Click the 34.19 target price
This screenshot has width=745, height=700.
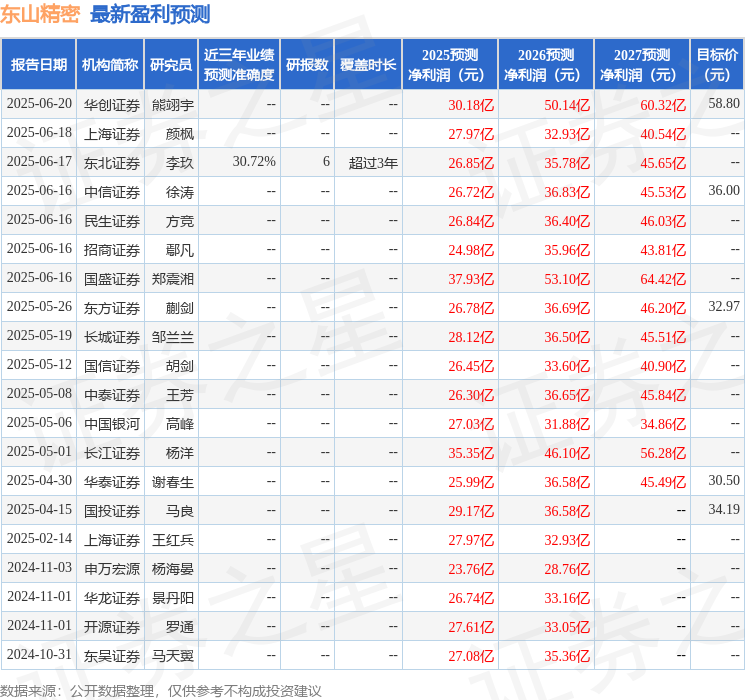pos(724,509)
